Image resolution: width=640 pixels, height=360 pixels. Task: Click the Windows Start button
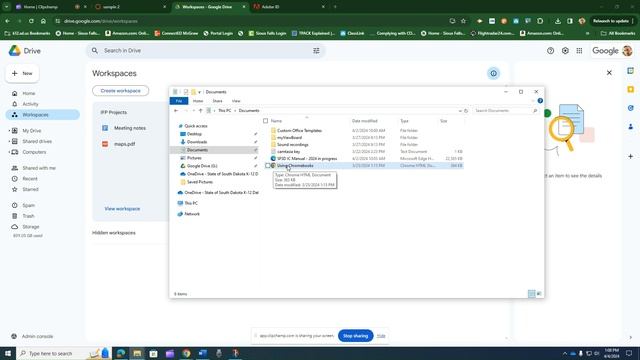point(8,353)
